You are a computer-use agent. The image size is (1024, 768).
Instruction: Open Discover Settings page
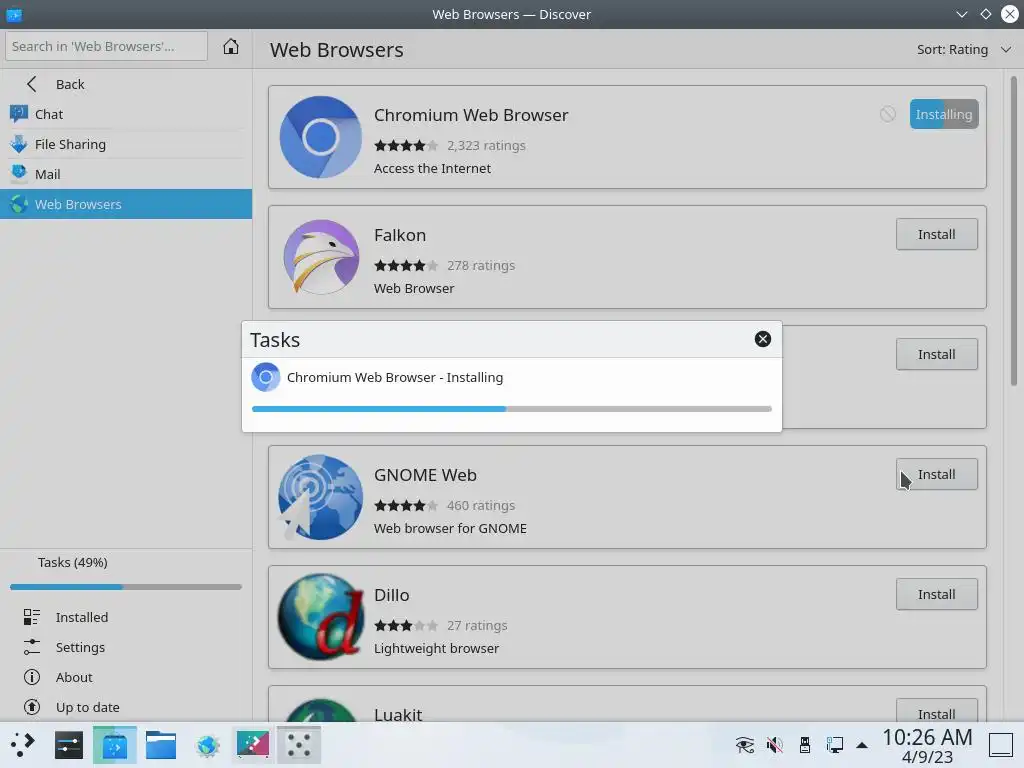(126, 647)
